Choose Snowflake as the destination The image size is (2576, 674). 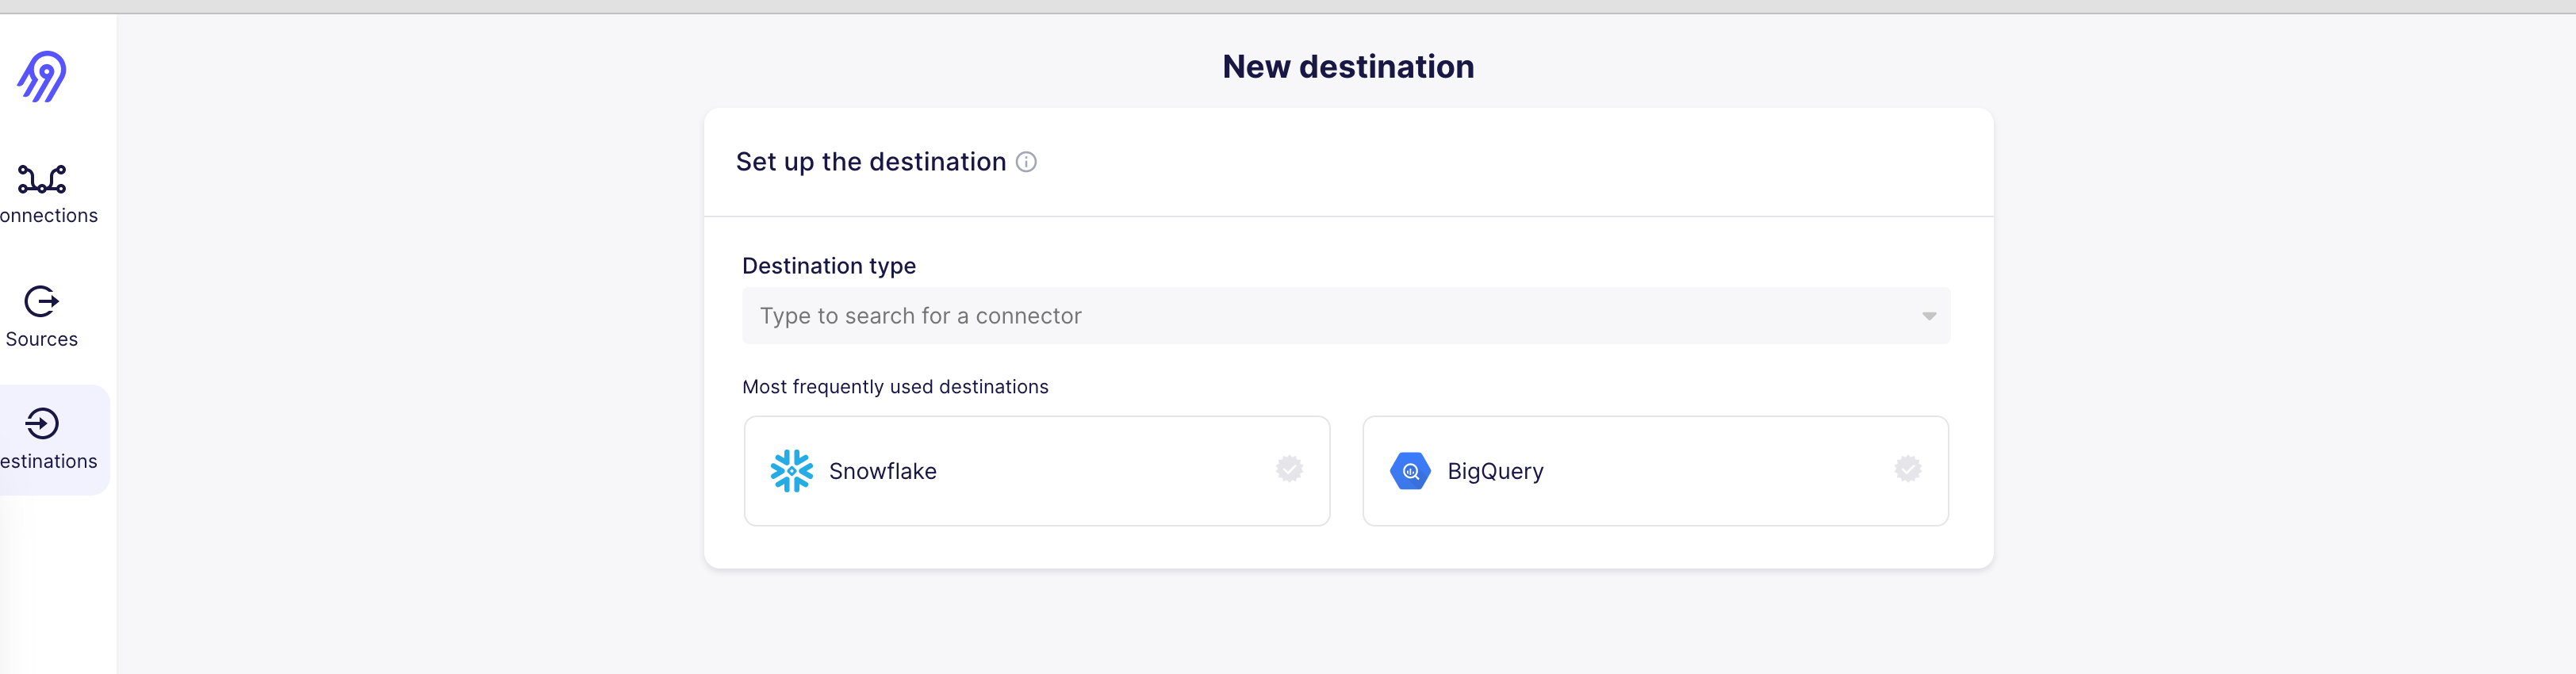[x=1036, y=471]
